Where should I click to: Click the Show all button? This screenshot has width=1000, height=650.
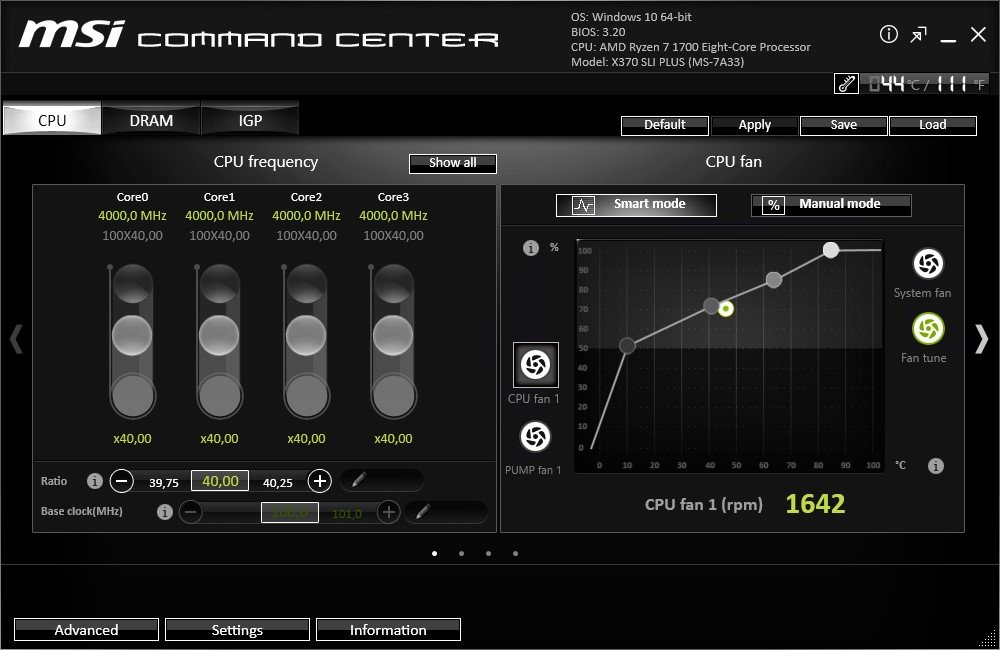pyautogui.click(x=453, y=163)
